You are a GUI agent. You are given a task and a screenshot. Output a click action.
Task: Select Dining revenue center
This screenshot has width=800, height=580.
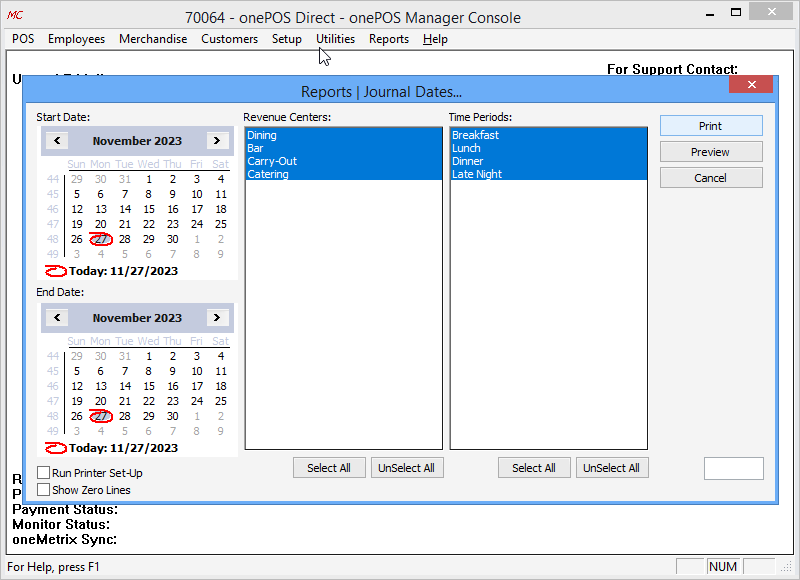click(x=343, y=135)
